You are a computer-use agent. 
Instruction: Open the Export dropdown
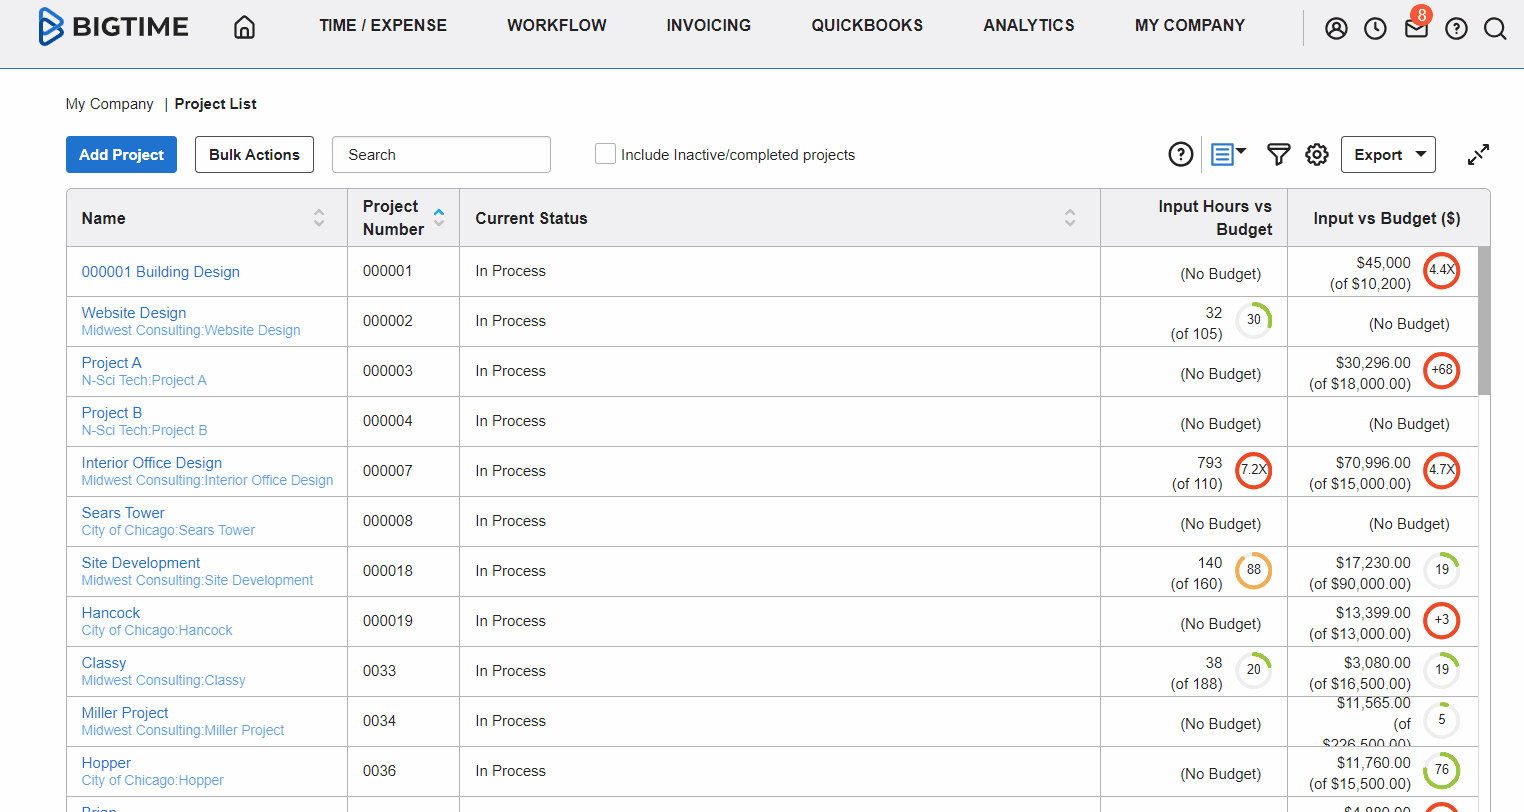tap(1388, 154)
